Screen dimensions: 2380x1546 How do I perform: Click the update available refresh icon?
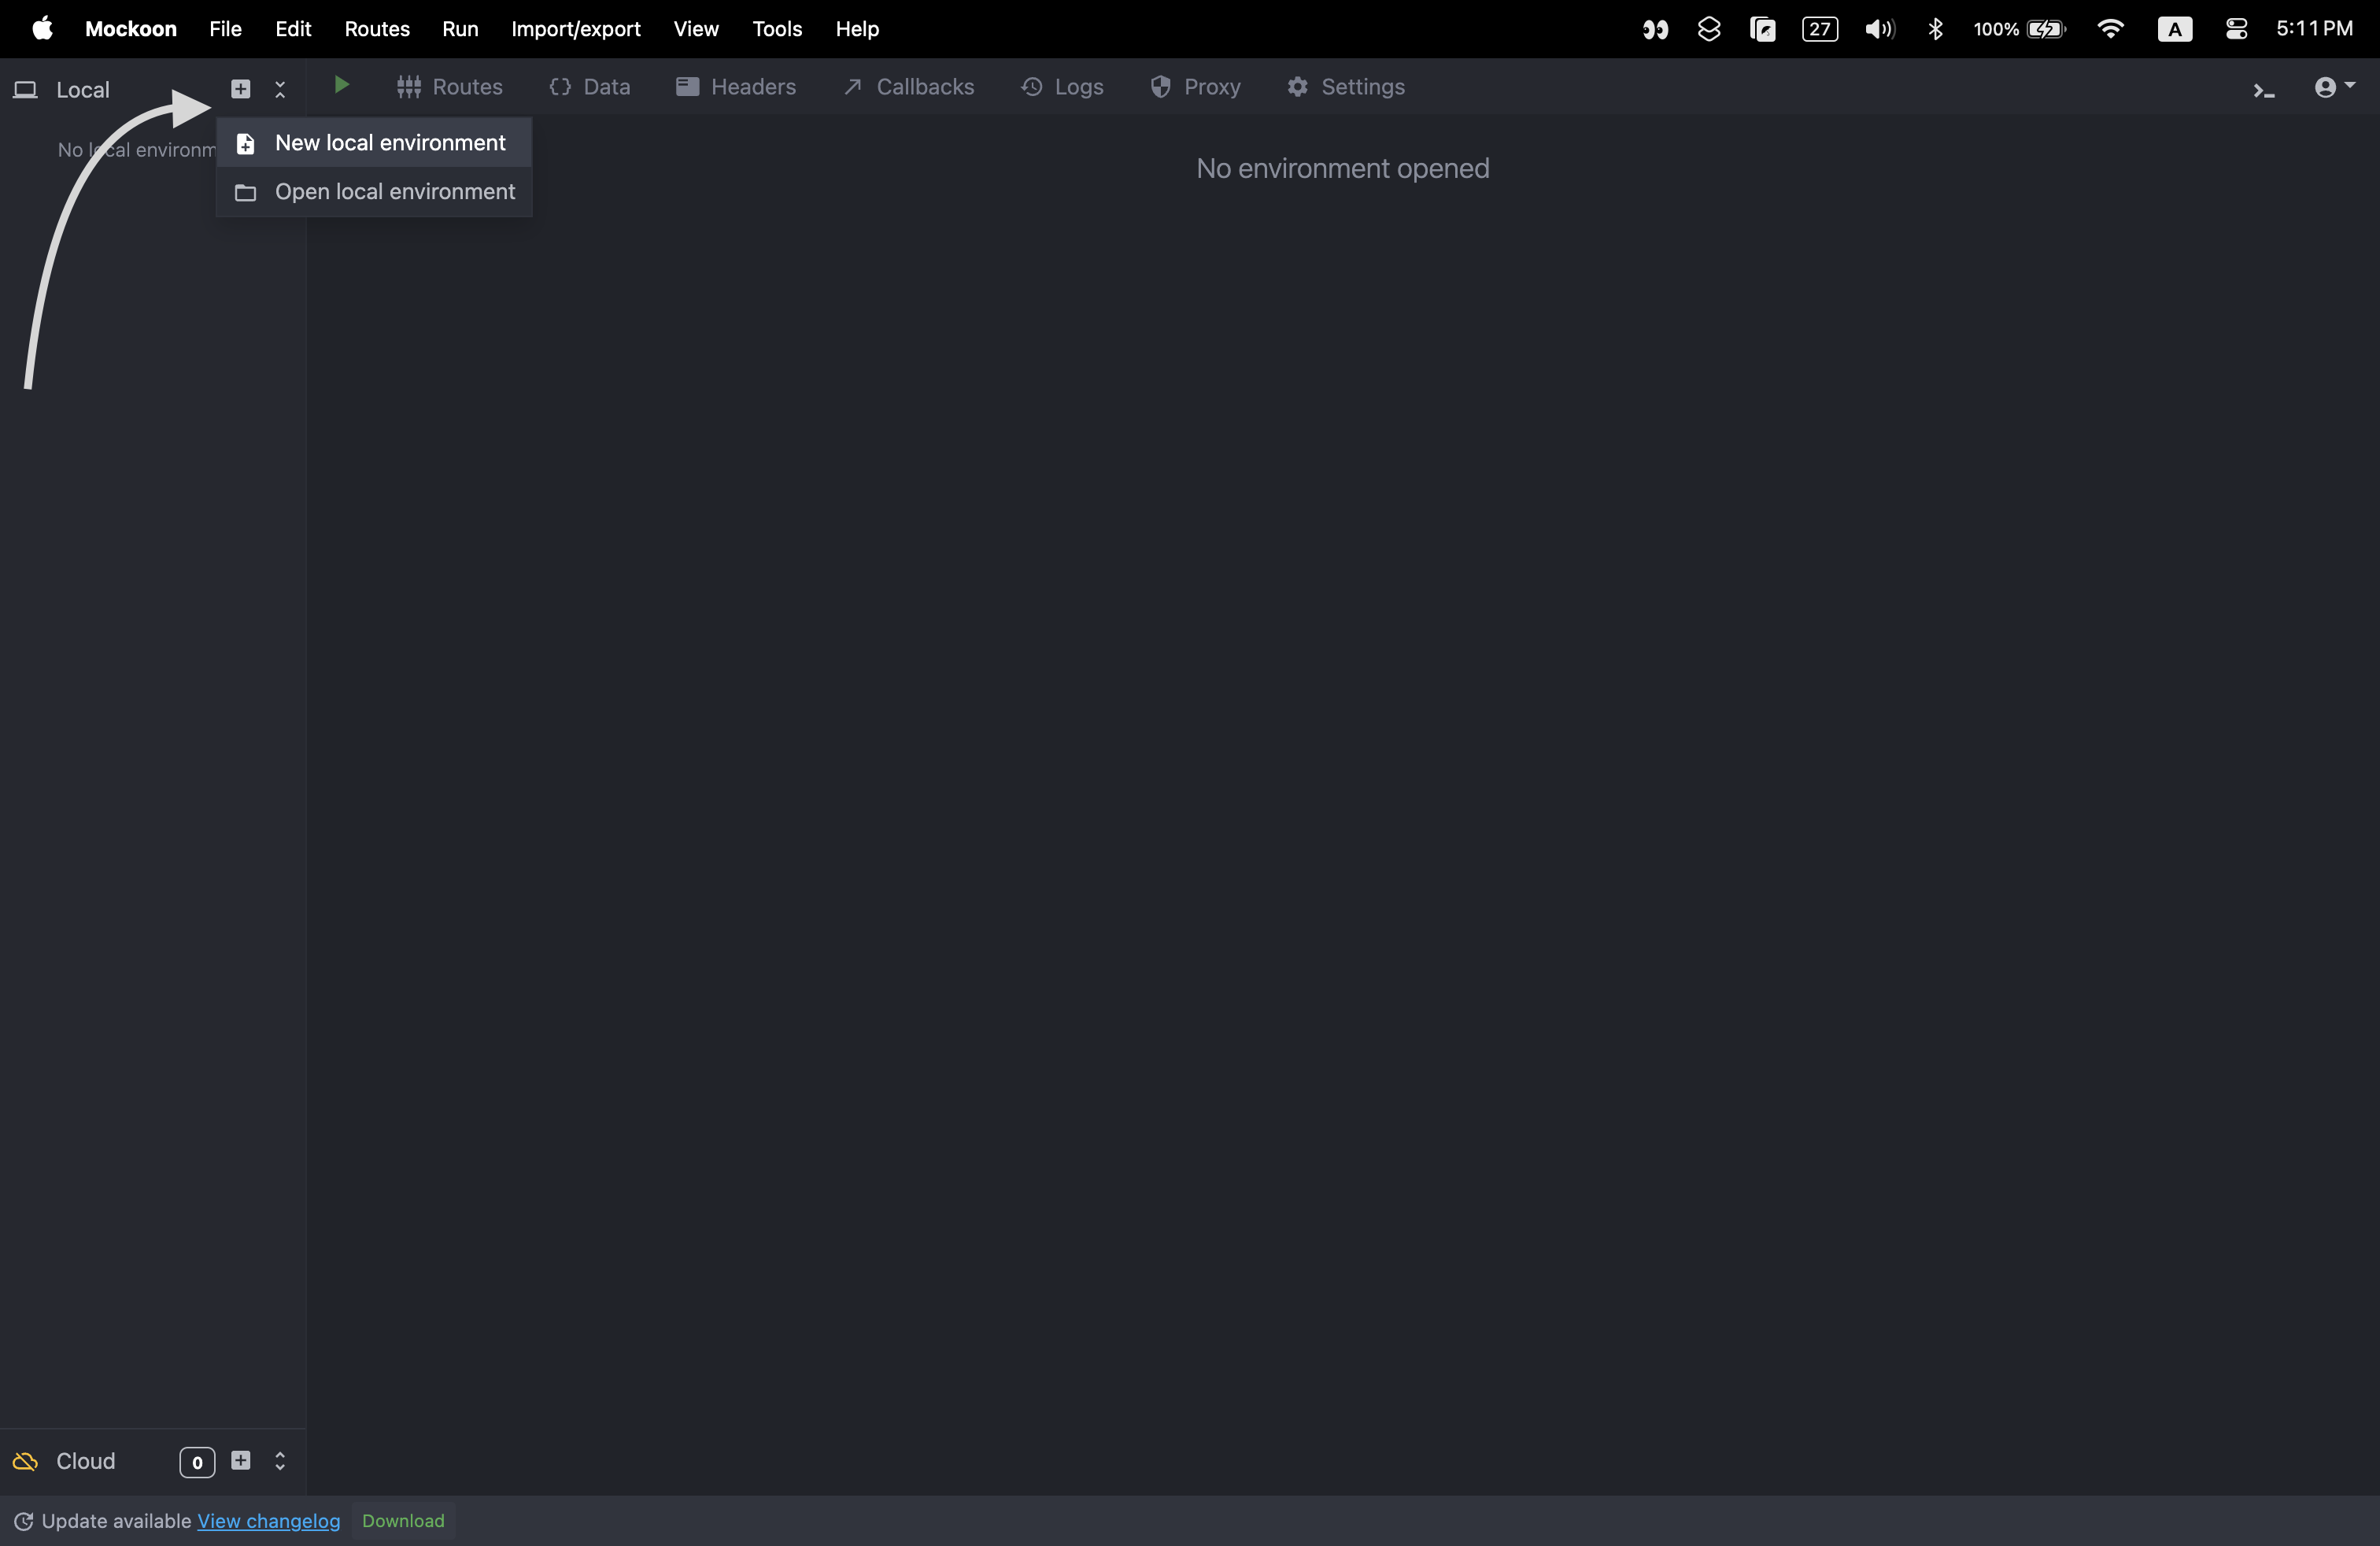tap(24, 1521)
